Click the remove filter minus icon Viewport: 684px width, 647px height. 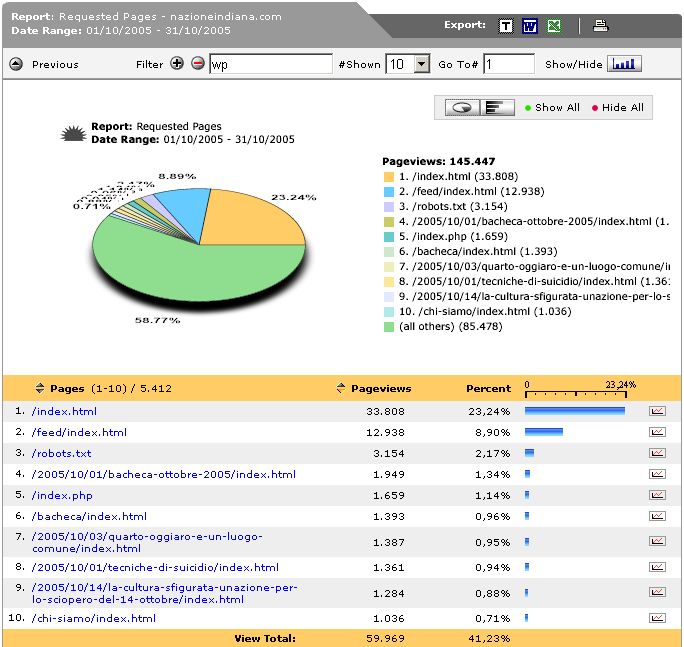(197, 64)
